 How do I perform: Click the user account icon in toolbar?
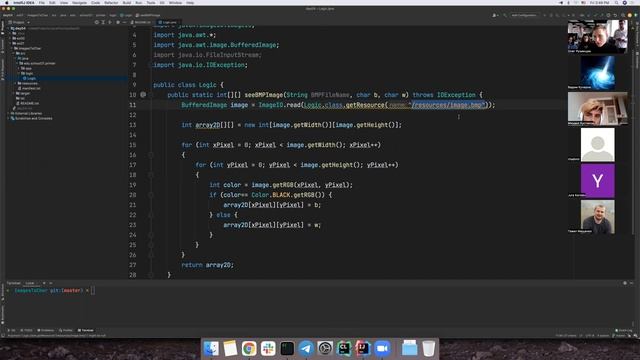(x=494, y=15)
